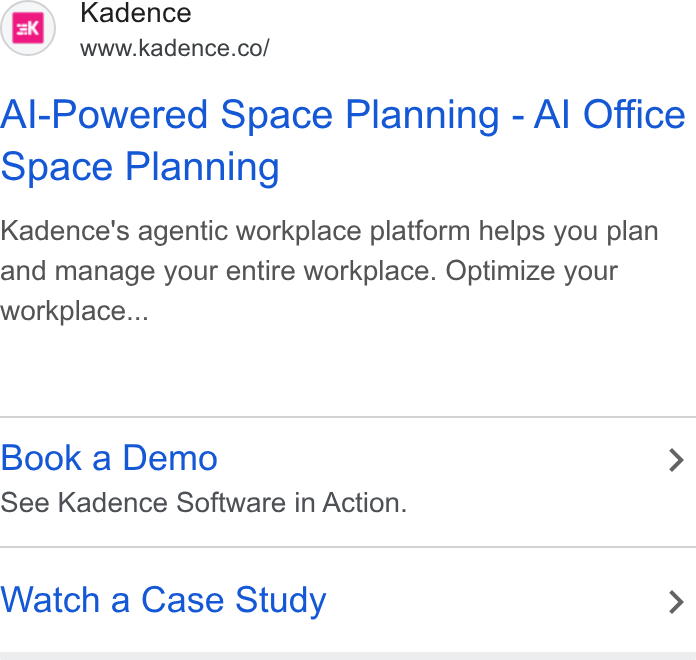Click the gray bar below Watch a Case Study
The height and width of the screenshot is (660, 696).
tap(348, 656)
